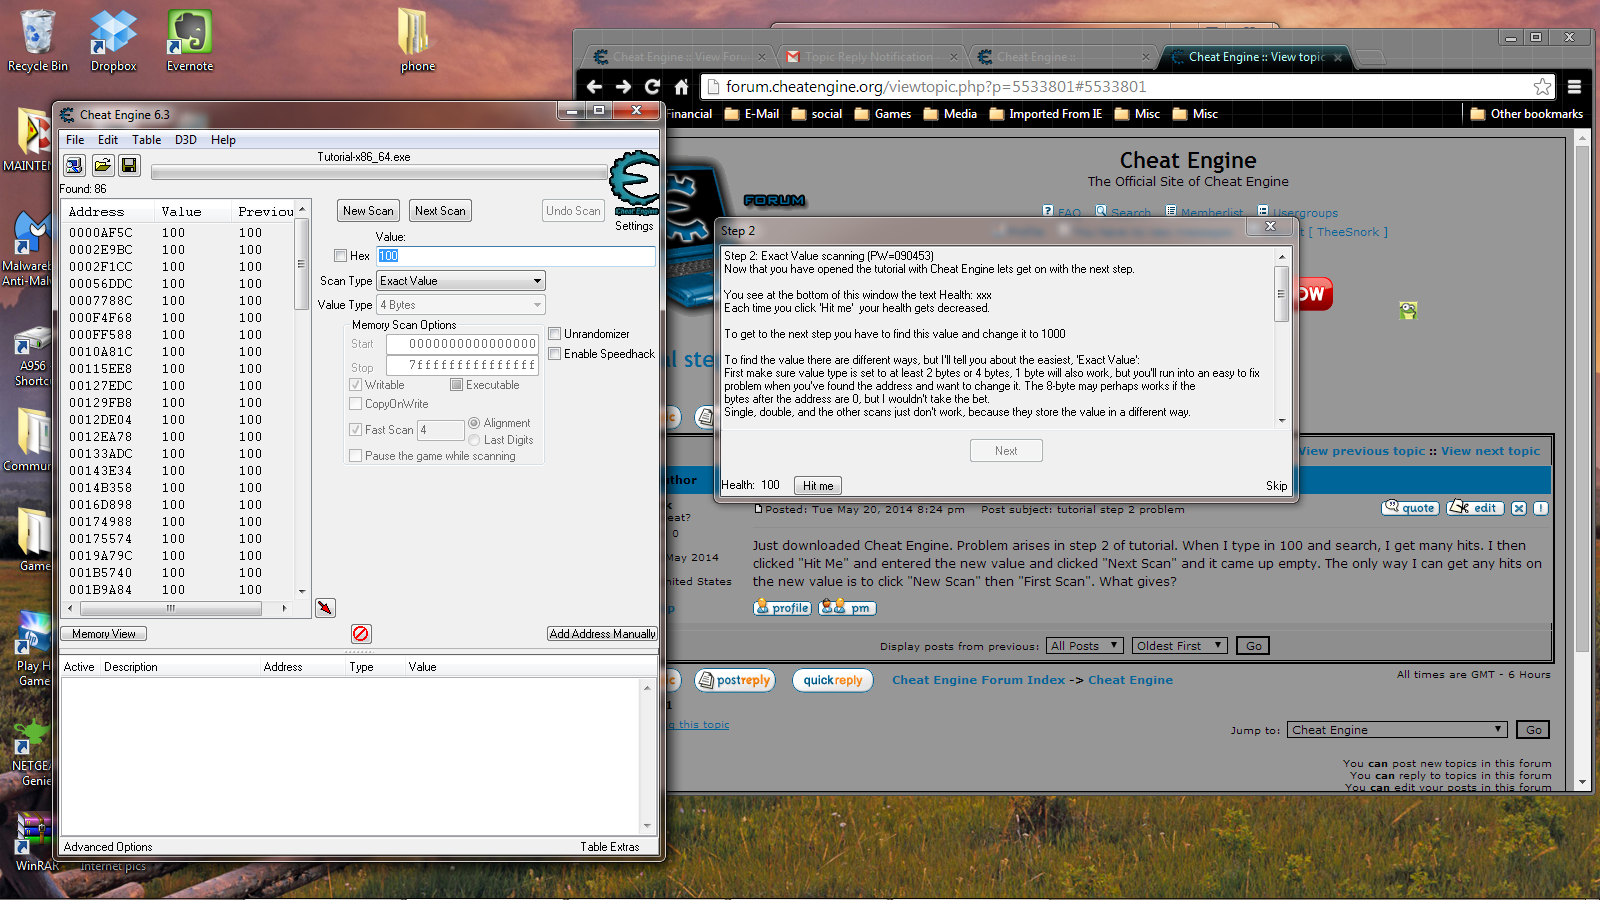Click the quote icon on the forum post
This screenshot has height=900, width=1600.
(x=1410, y=508)
